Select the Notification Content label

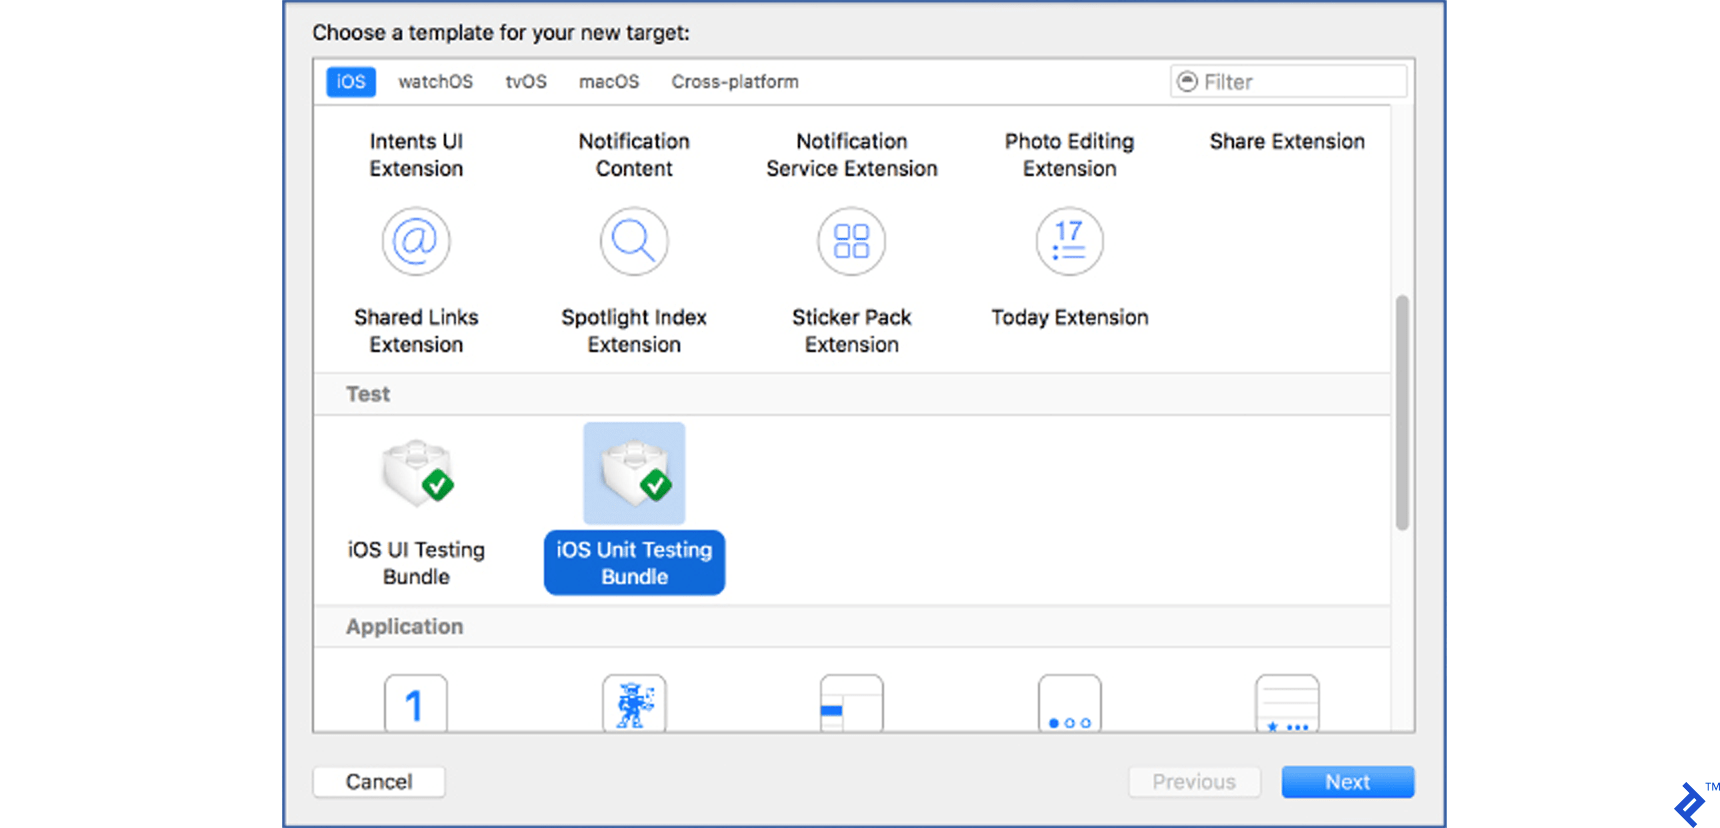tap(634, 155)
